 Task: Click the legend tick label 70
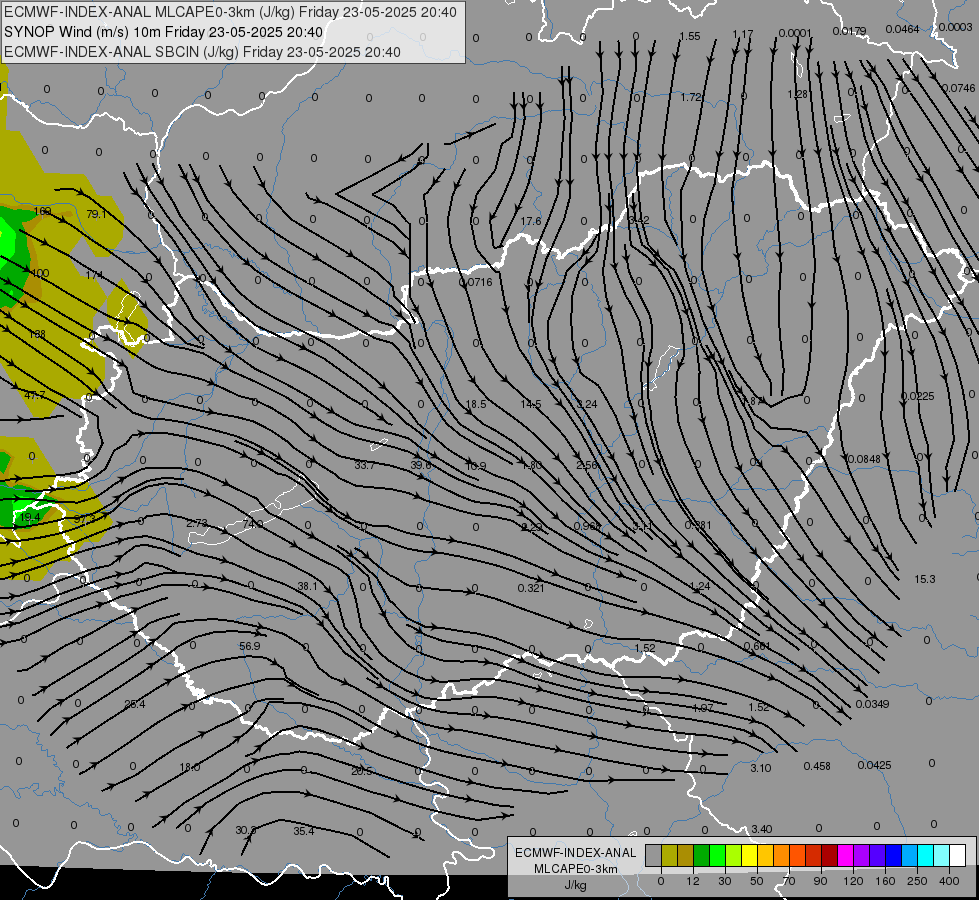(x=789, y=881)
